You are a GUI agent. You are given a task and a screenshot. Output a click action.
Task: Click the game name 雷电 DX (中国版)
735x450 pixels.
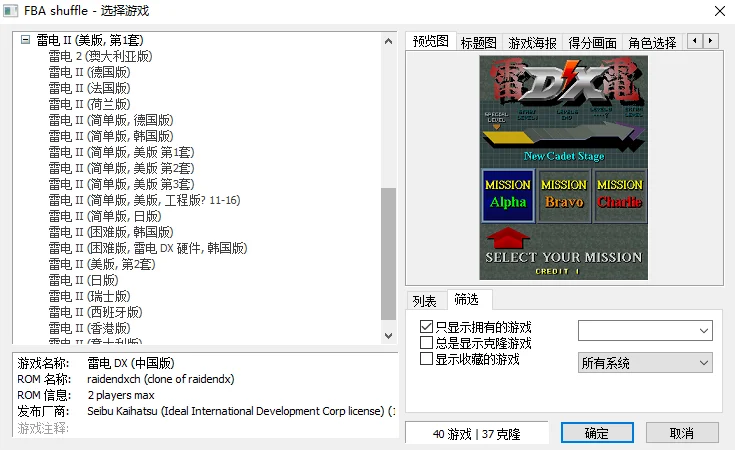pos(131,363)
